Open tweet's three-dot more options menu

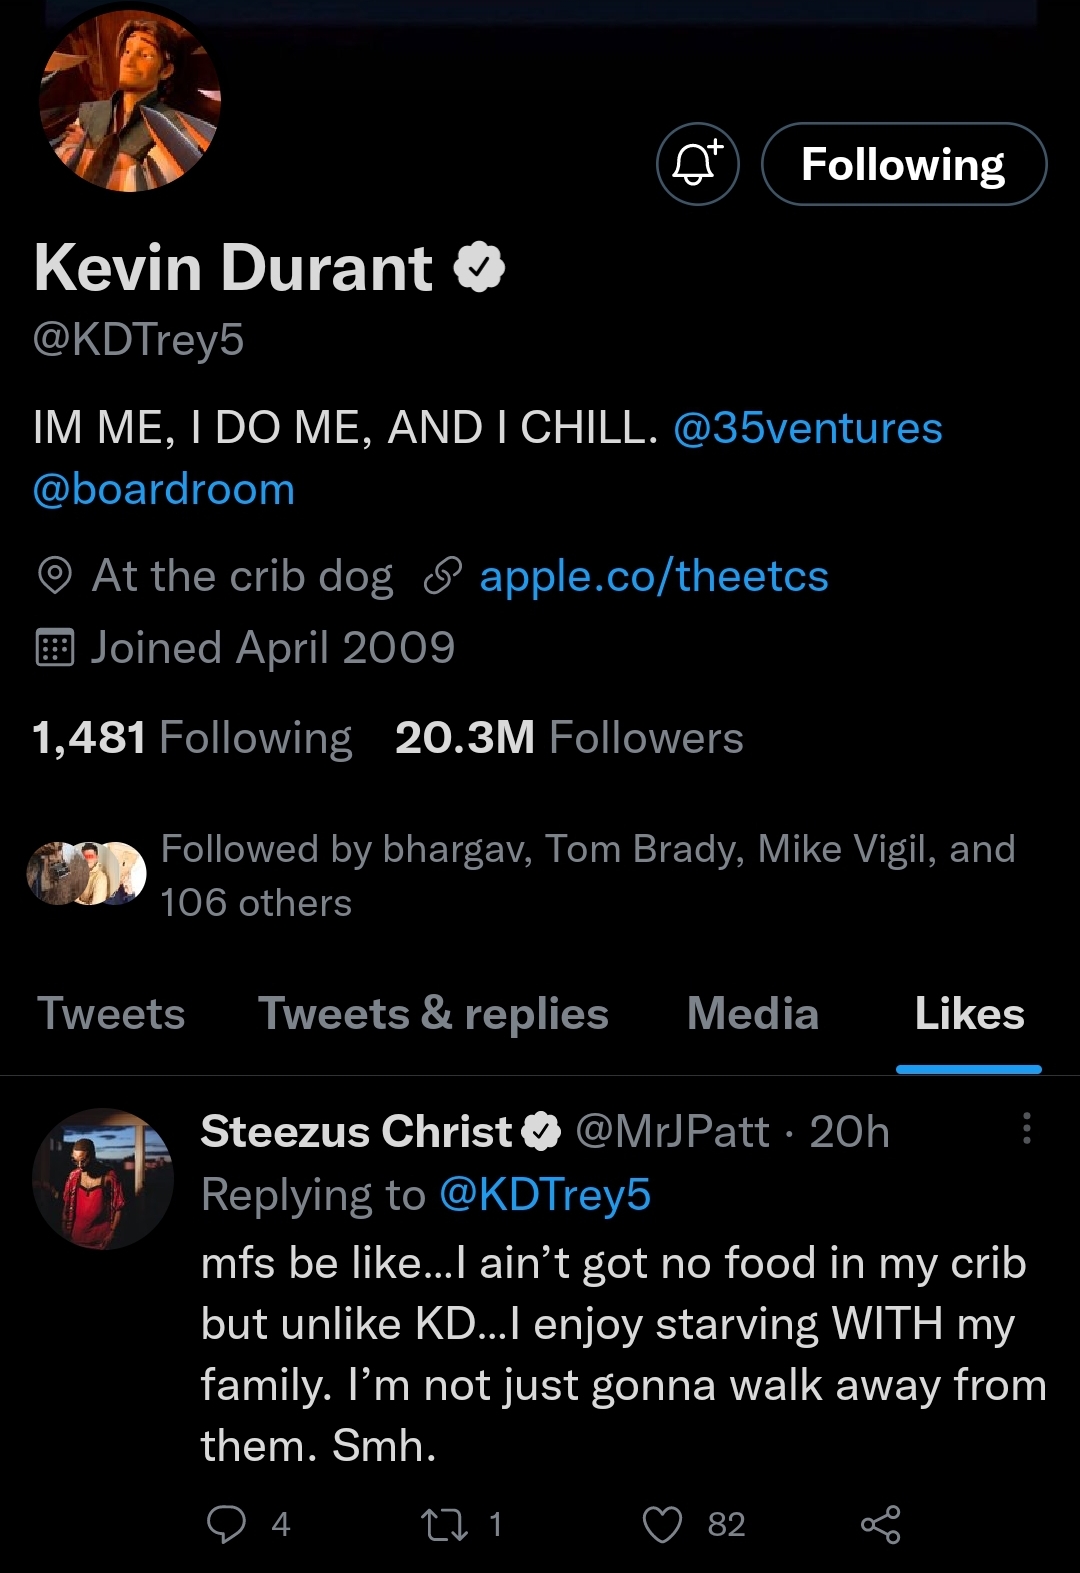tap(1026, 1128)
